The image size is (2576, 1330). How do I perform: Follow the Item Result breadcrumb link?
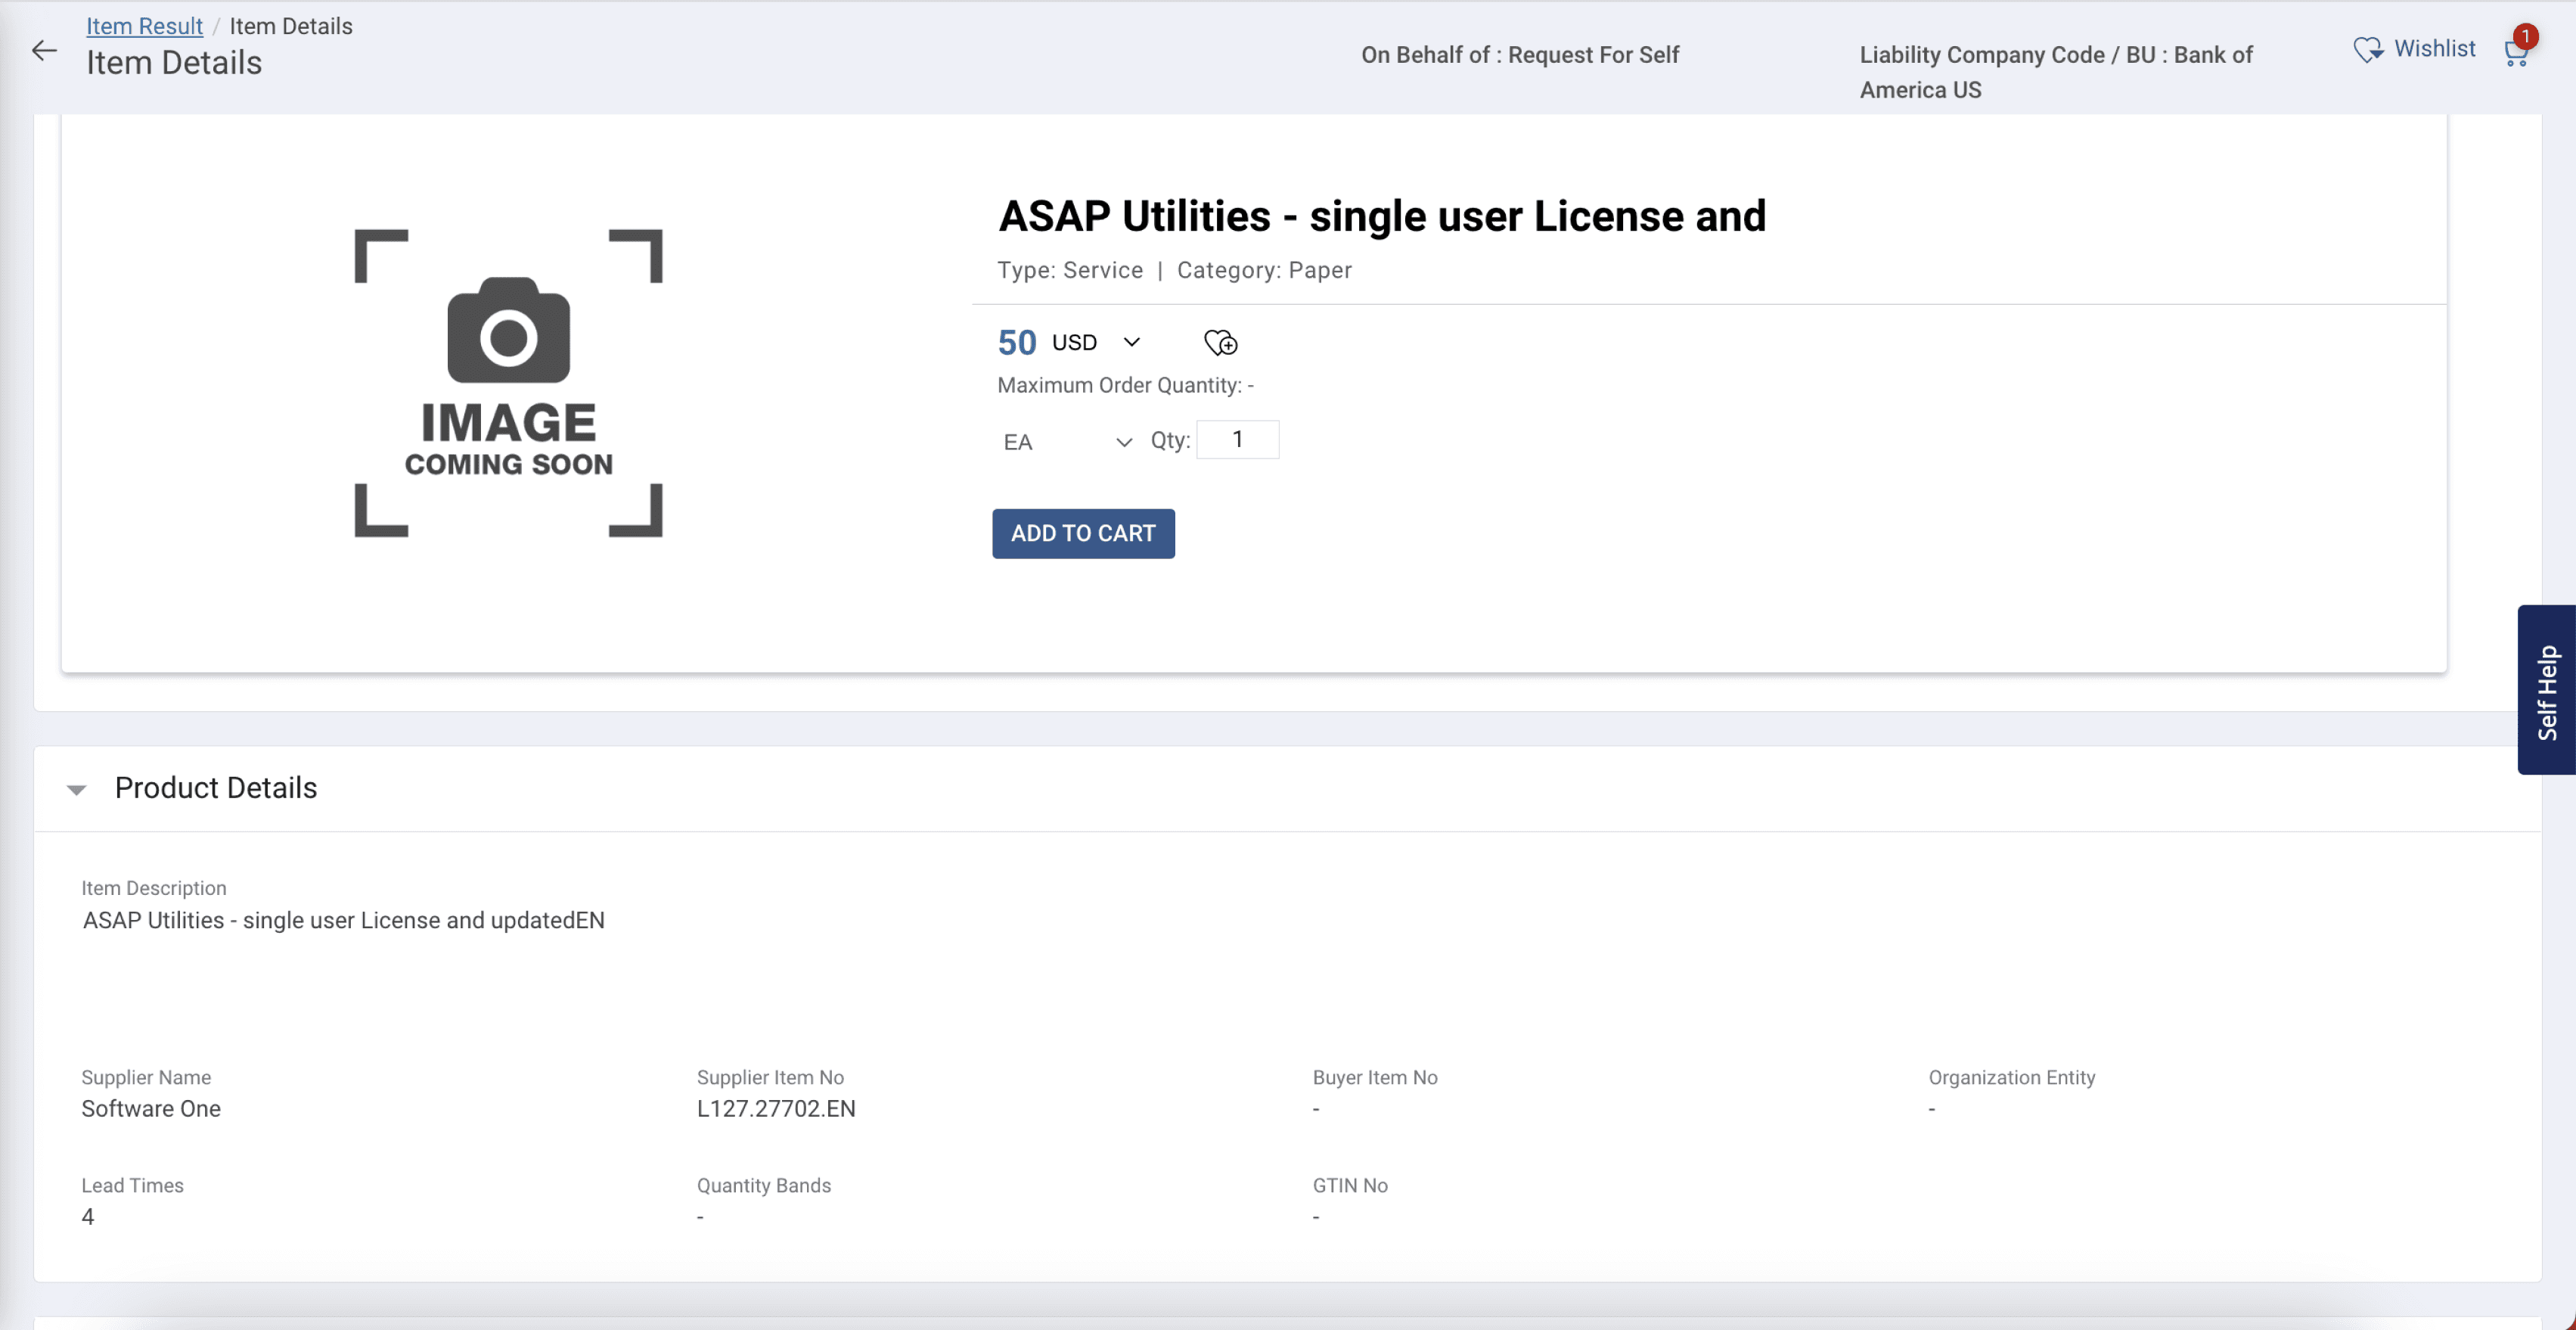pyautogui.click(x=144, y=26)
